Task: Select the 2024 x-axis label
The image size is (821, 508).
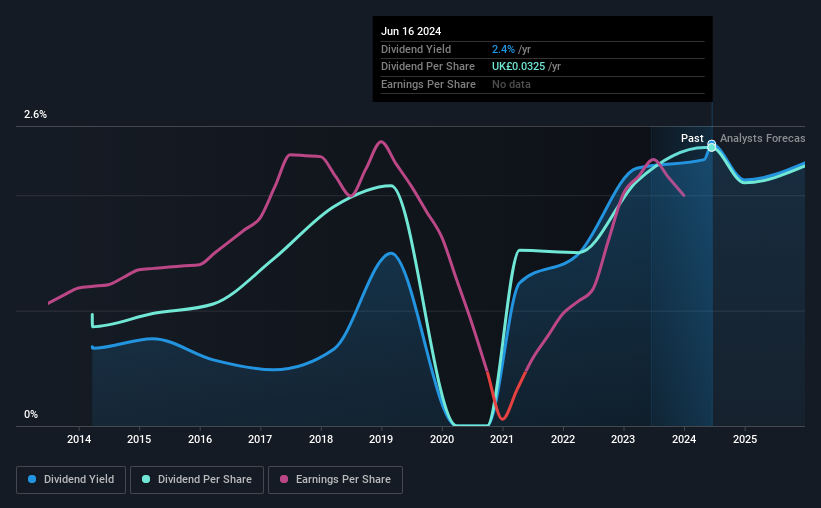Action: (x=684, y=439)
